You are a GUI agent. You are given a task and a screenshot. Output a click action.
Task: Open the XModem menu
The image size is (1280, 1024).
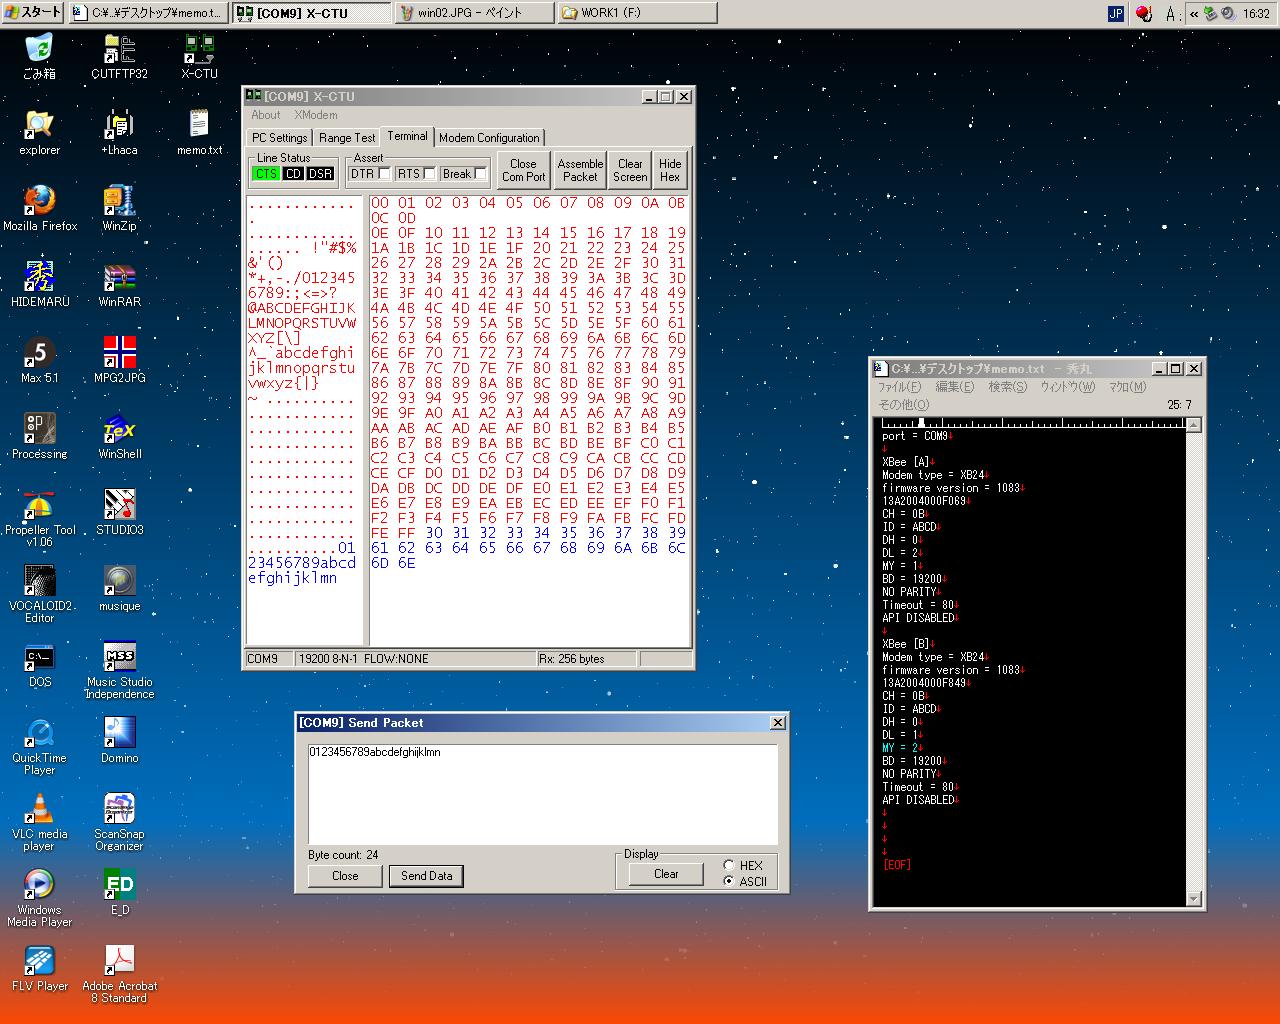point(315,115)
